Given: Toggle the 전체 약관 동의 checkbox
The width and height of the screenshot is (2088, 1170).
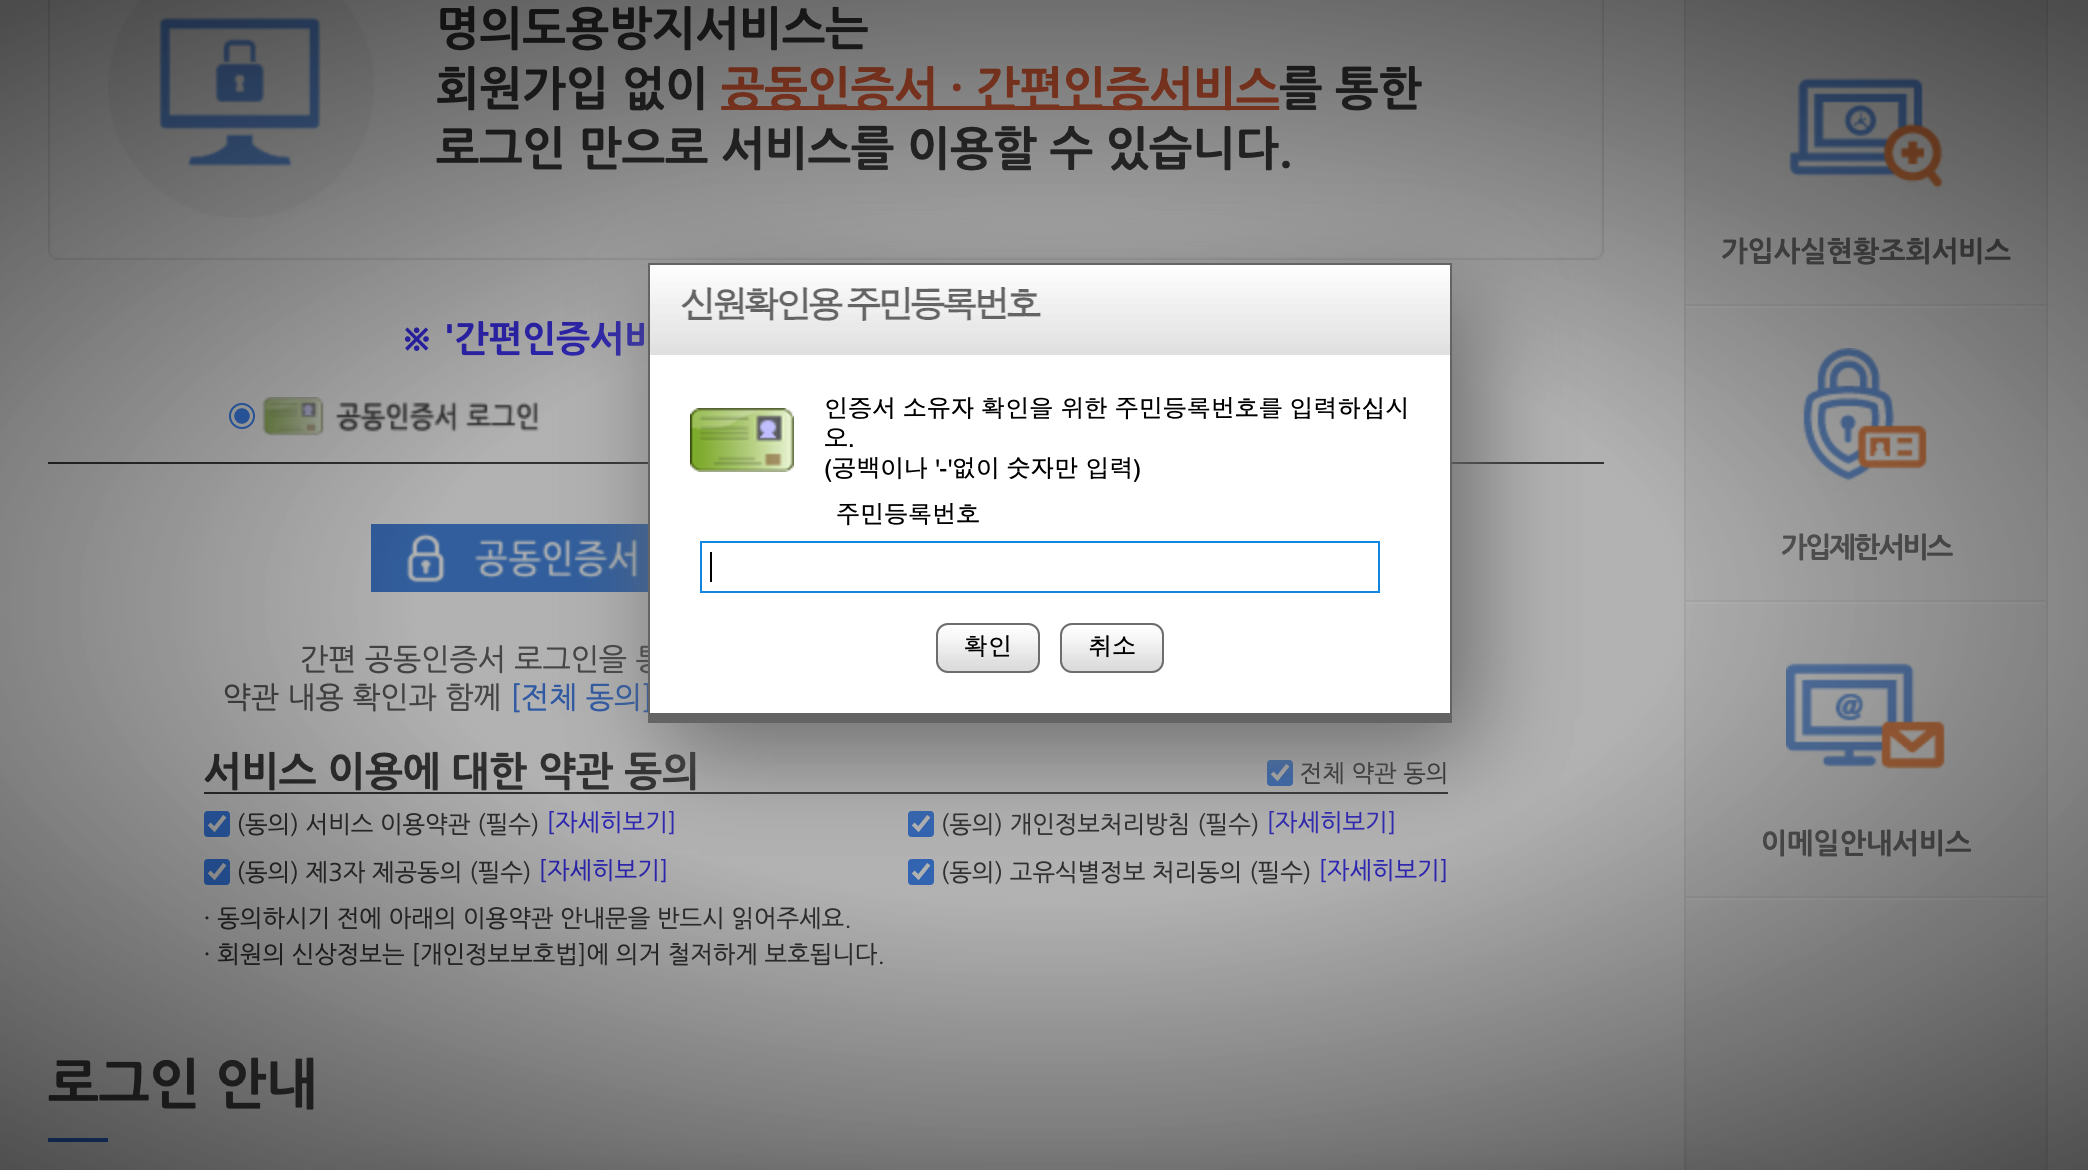Looking at the screenshot, I should click(1279, 773).
